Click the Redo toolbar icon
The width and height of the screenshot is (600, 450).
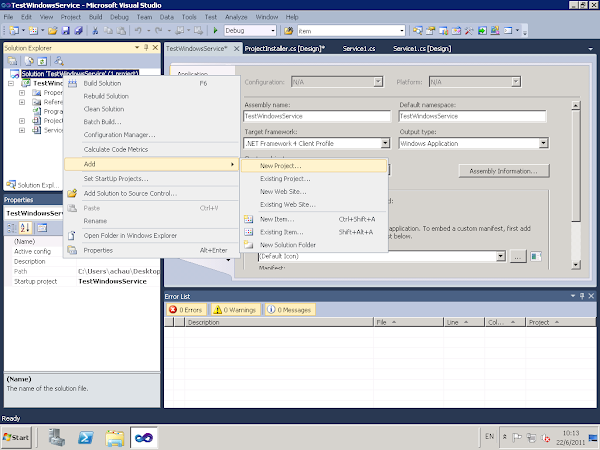tap(159, 31)
